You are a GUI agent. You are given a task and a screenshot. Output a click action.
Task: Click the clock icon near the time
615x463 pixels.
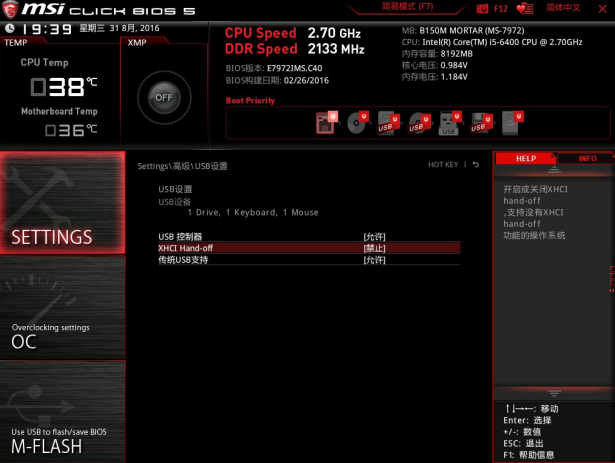tap(10, 28)
